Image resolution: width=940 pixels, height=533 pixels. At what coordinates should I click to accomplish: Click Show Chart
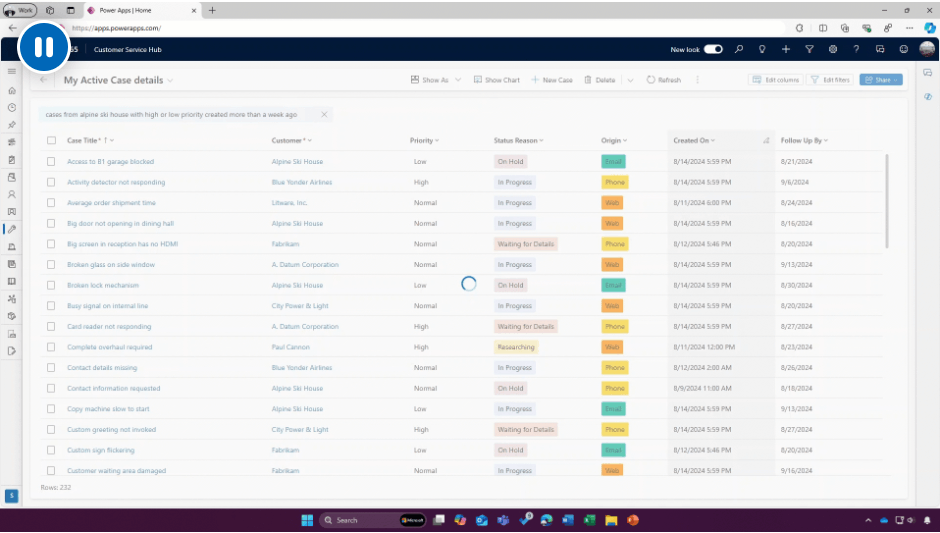[496, 80]
